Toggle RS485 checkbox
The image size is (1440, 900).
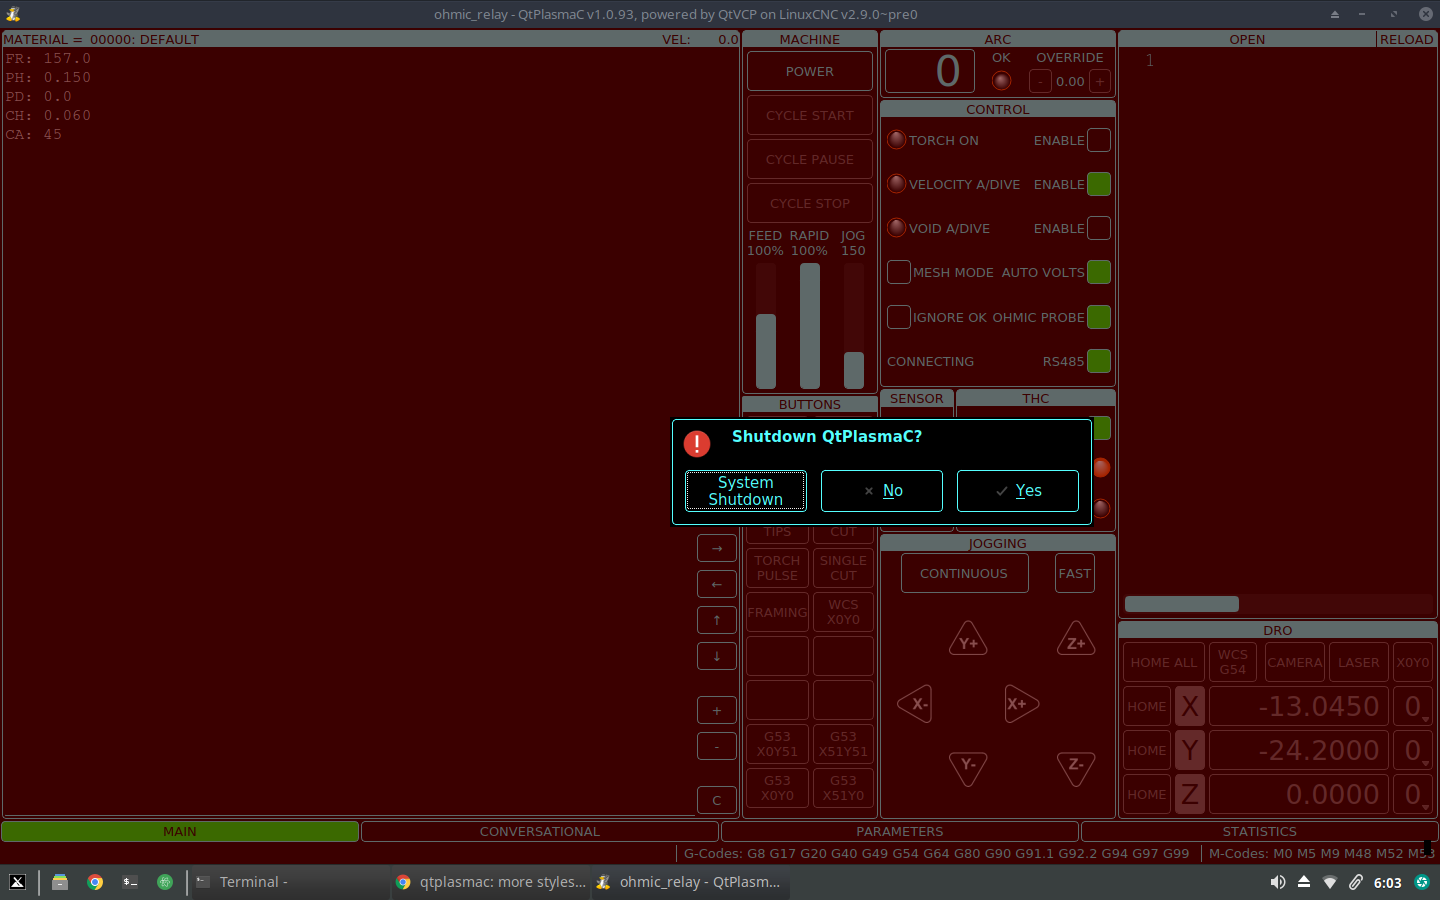tap(1099, 361)
